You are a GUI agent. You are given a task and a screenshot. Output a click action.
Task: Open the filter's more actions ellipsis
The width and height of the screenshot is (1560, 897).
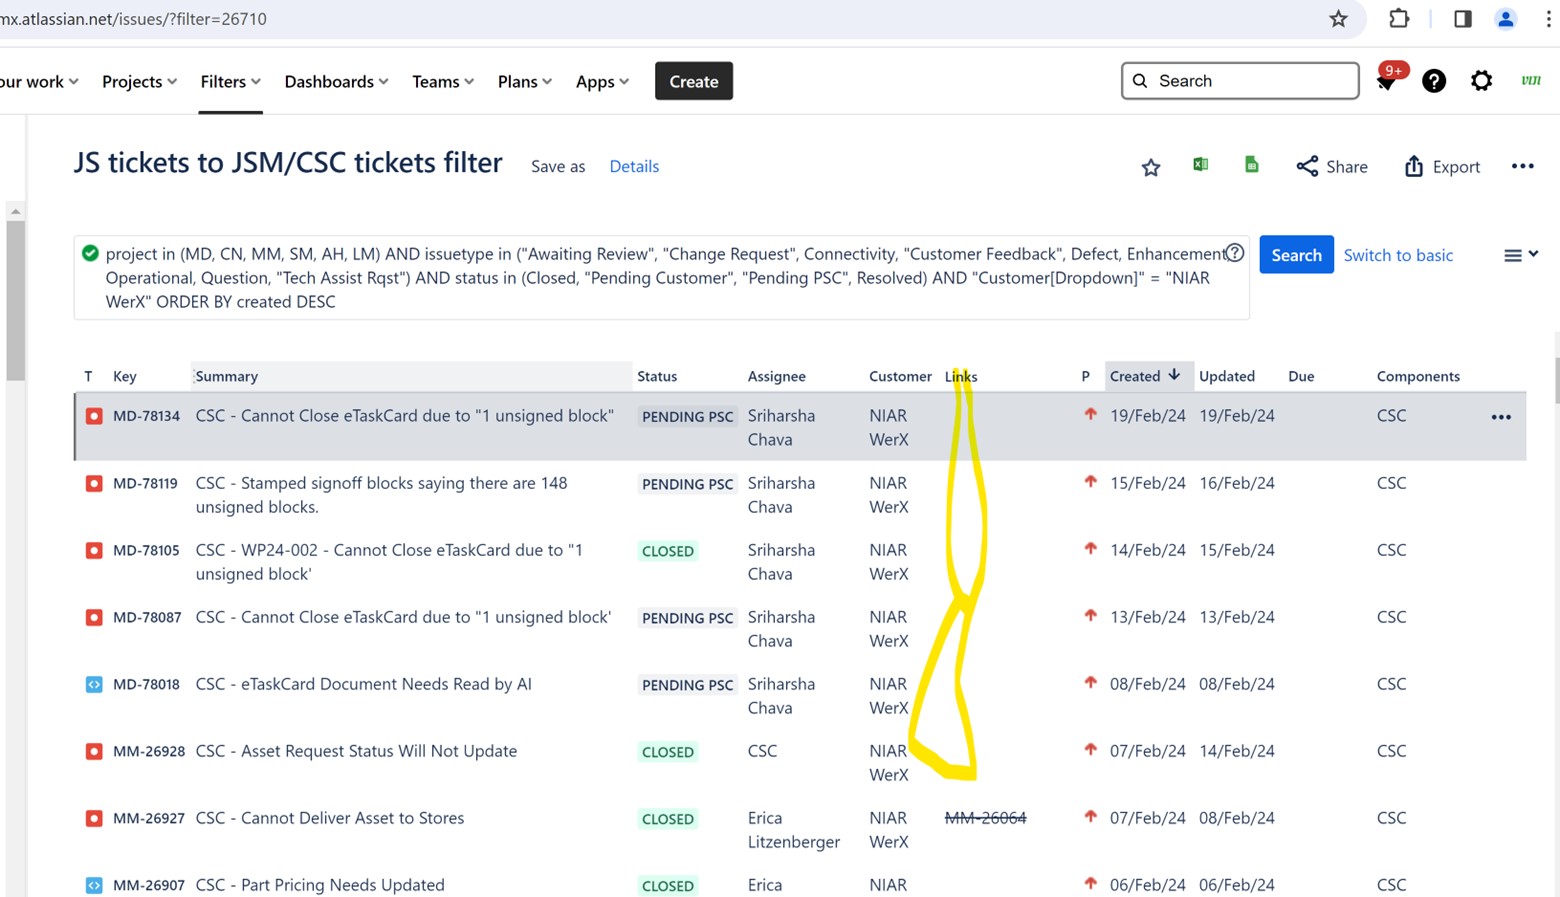pos(1522,166)
